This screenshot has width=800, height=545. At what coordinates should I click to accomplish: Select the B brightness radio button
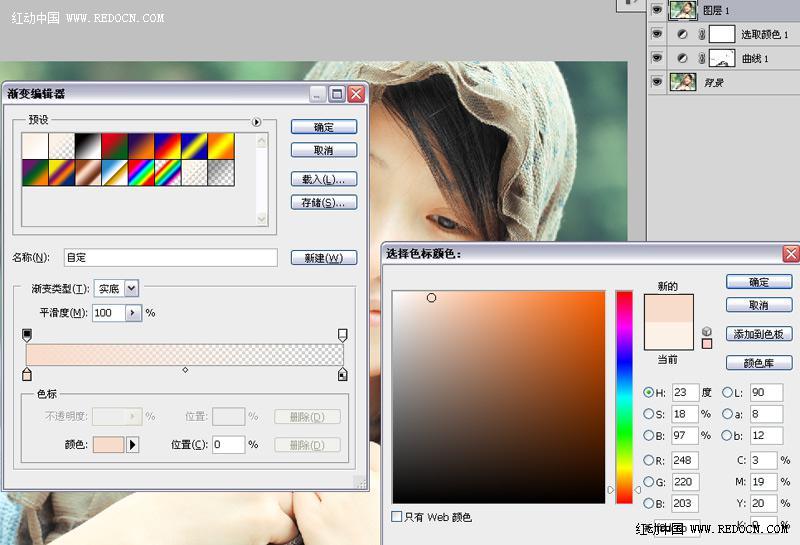point(648,435)
